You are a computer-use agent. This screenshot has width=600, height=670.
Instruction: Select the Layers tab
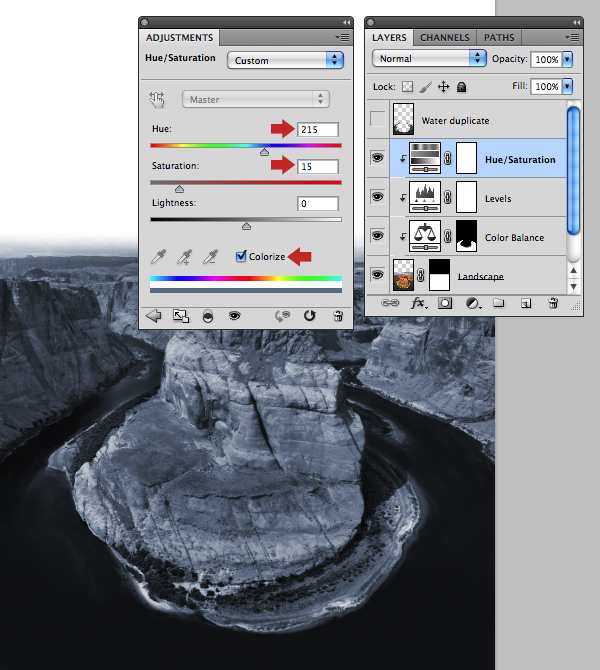coord(389,38)
